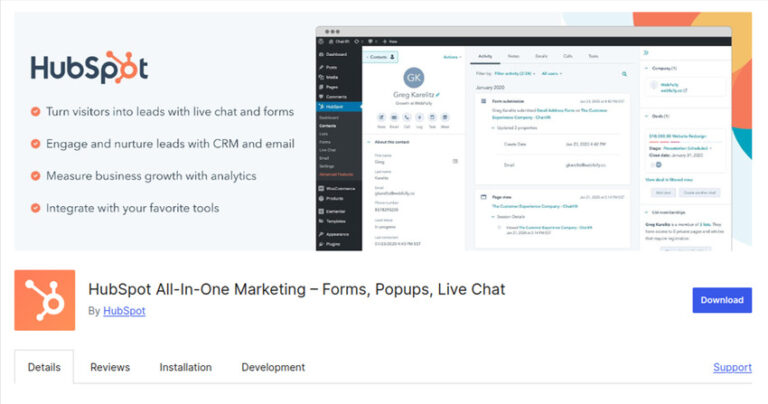Select WooCommerce in the WordPress sidebar
The width and height of the screenshot is (768, 404).
339,189
